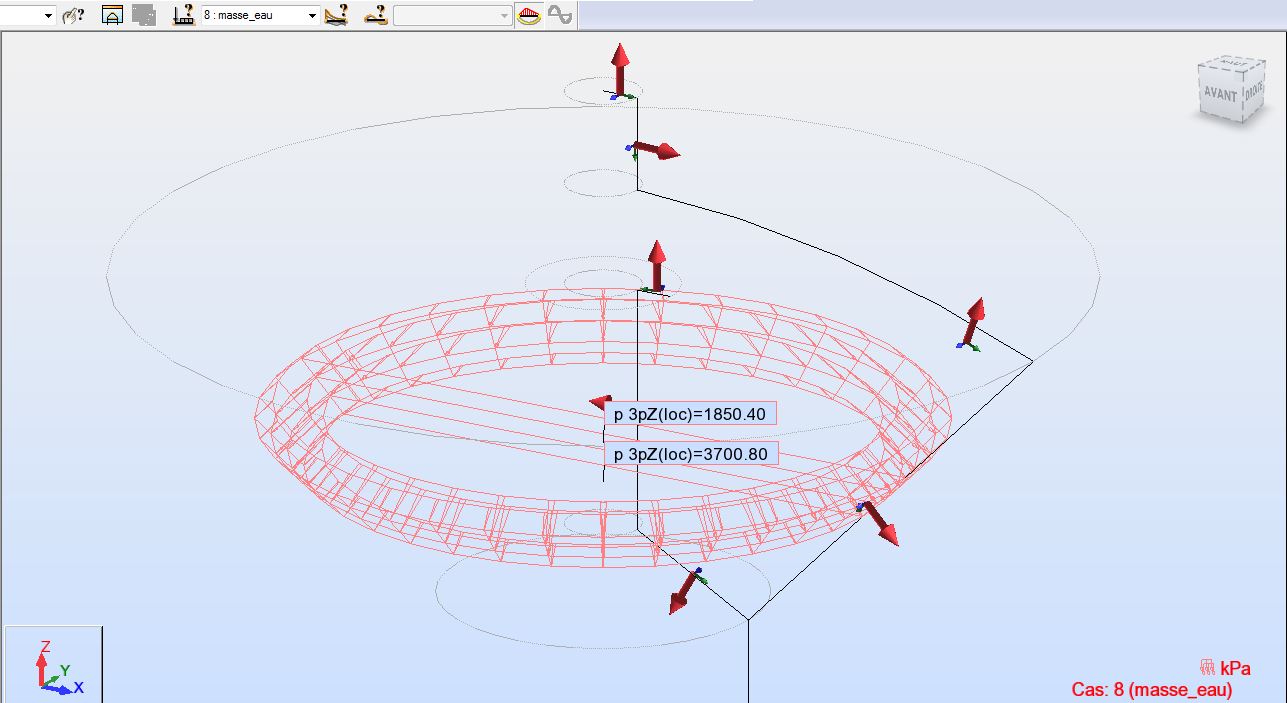Click the load case definition toolbar icon
The height and width of the screenshot is (703, 1287).
[185, 15]
